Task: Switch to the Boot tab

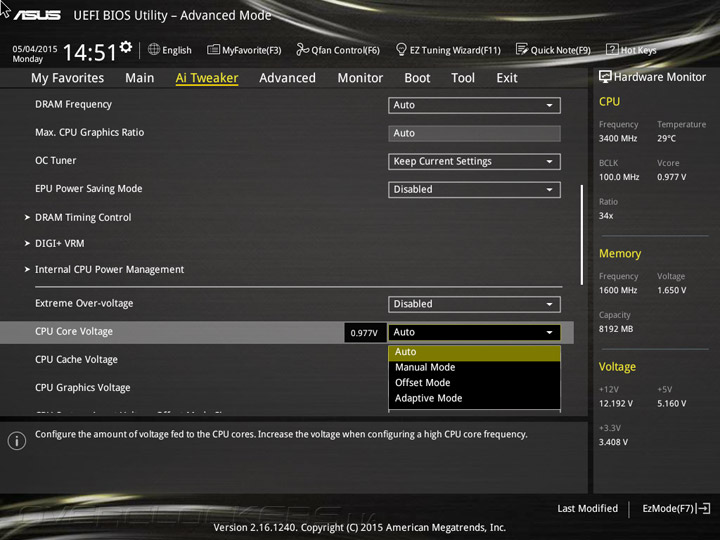Action: [x=417, y=78]
